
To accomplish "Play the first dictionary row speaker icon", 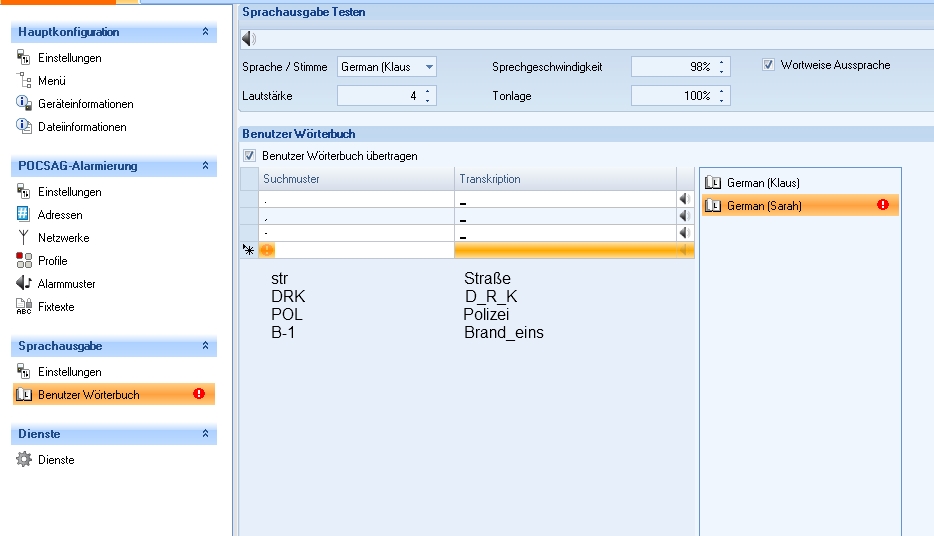I will [x=685, y=200].
